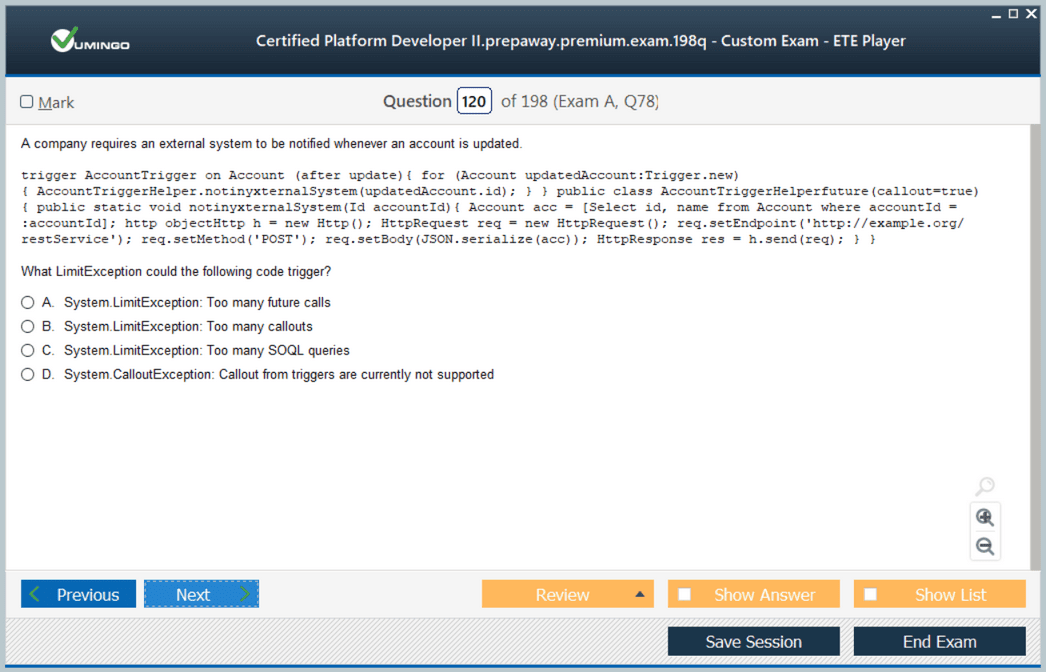Viewport: 1046px width, 672px height.
Task: Click the code line starting 'trigger AccountTrigger on Account'
Action: pyautogui.click(x=380, y=176)
